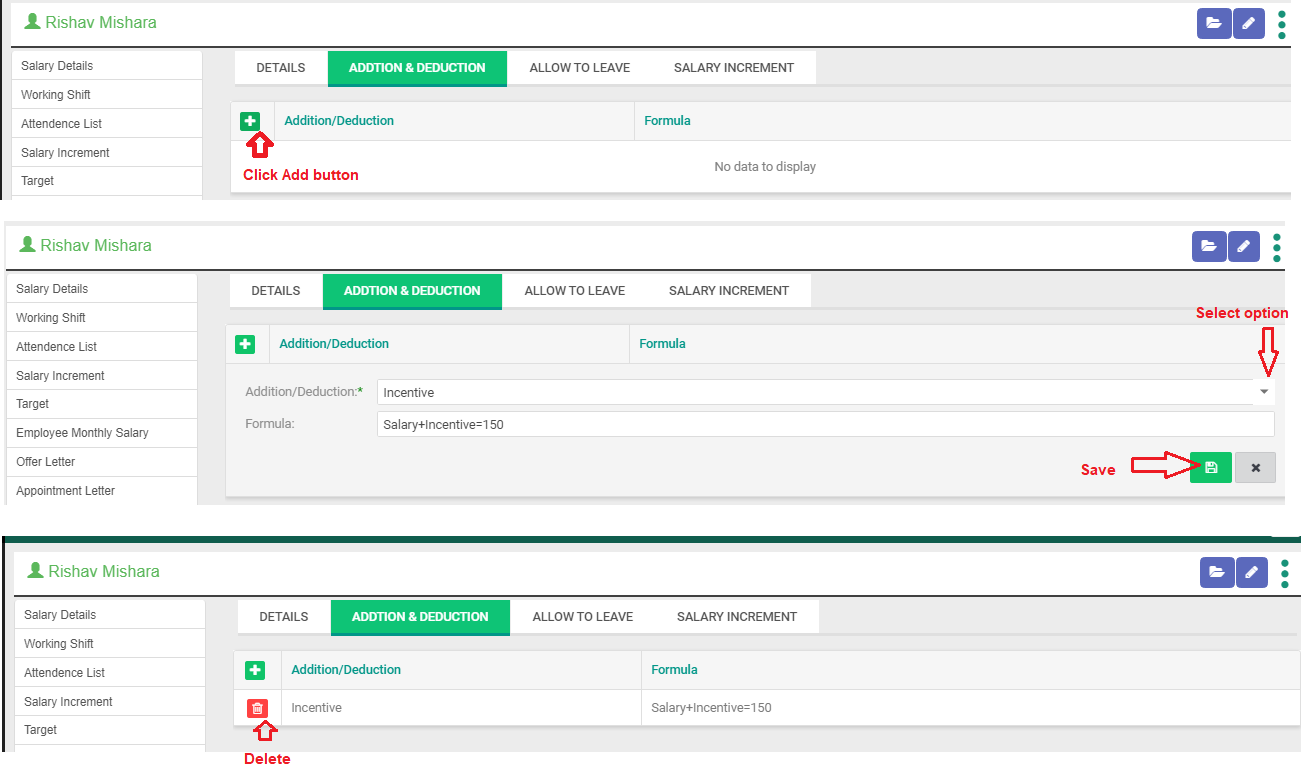Click the green plus button above 'No data to display'
Viewport: 1301px width, 768px height.
[x=250, y=121]
